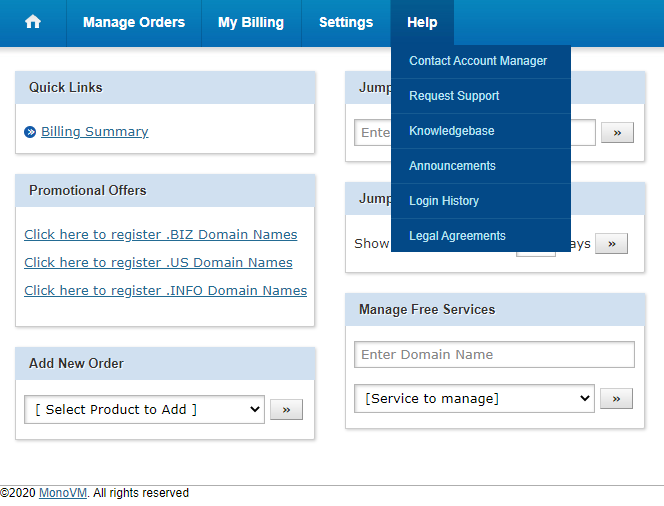Click the register .BIZ Domain Names link
Image resolution: width=664 pixels, height=506 pixels.
[x=161, y=235]
